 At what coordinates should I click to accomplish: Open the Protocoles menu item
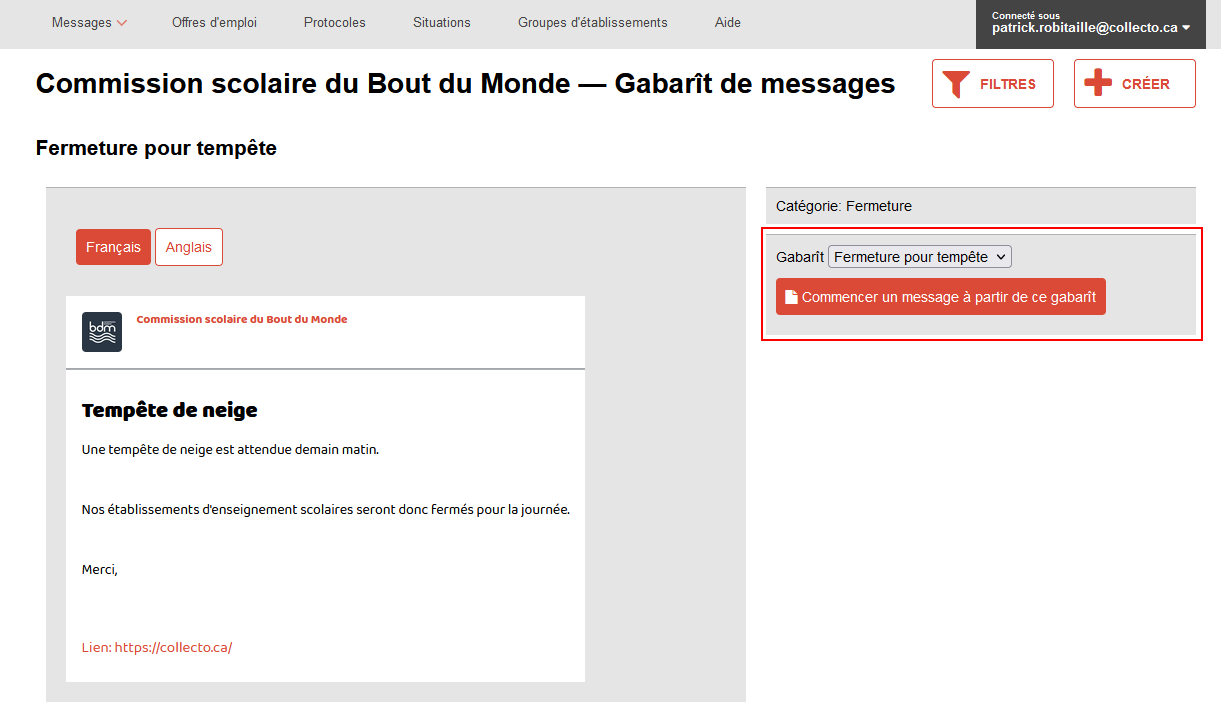click(x=335, y=23)
